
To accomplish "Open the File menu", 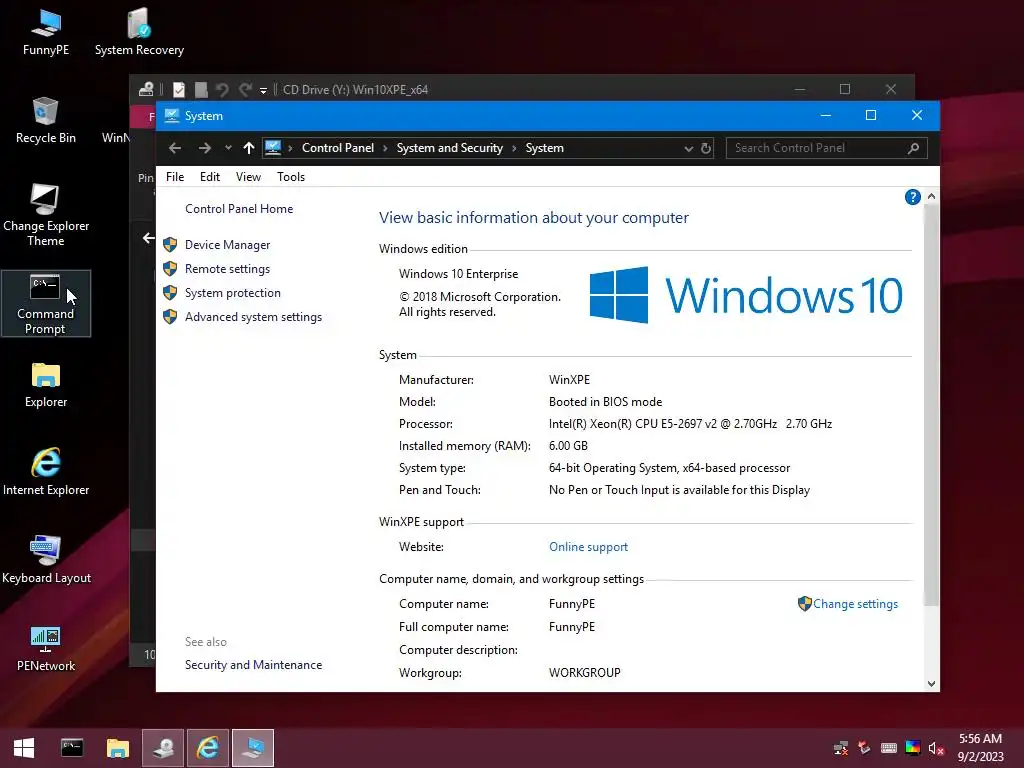I will point(175,177).
